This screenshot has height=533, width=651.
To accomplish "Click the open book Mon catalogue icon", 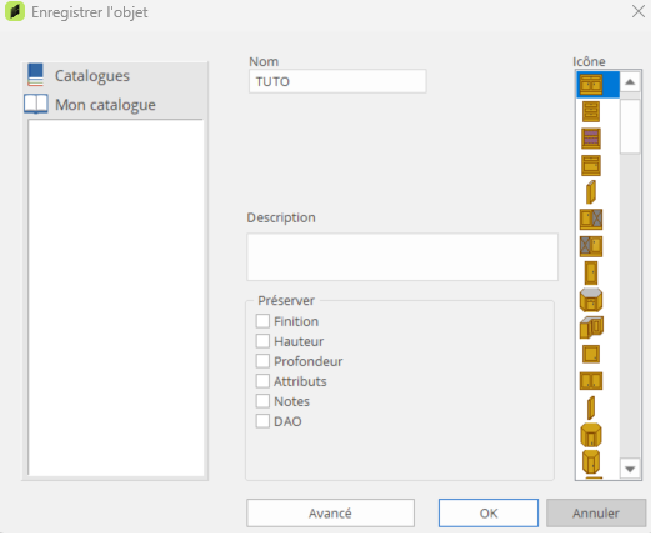I will click(36, 104).
